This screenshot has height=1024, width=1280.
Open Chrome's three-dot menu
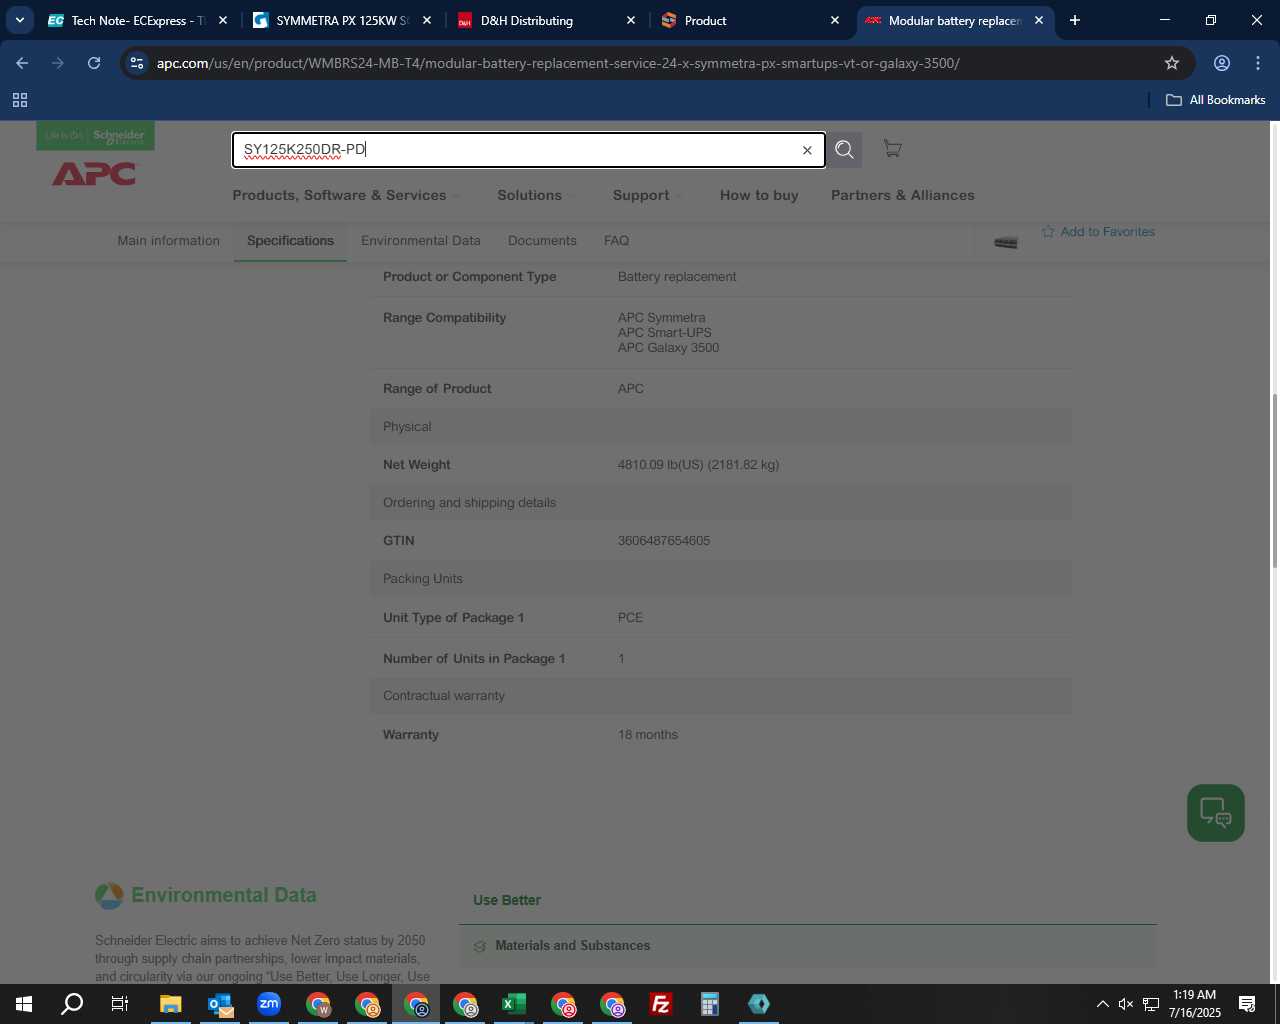point(1258,63)
